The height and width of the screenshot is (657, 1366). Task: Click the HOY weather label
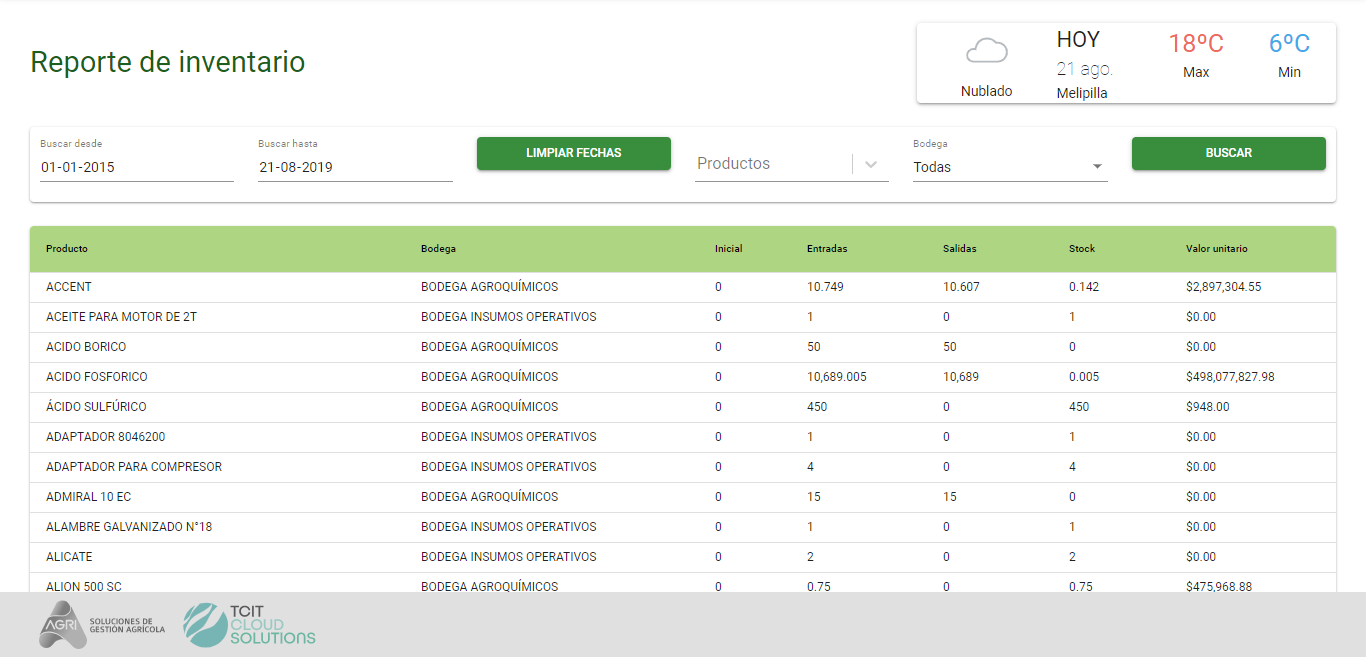click(1078, 40)
